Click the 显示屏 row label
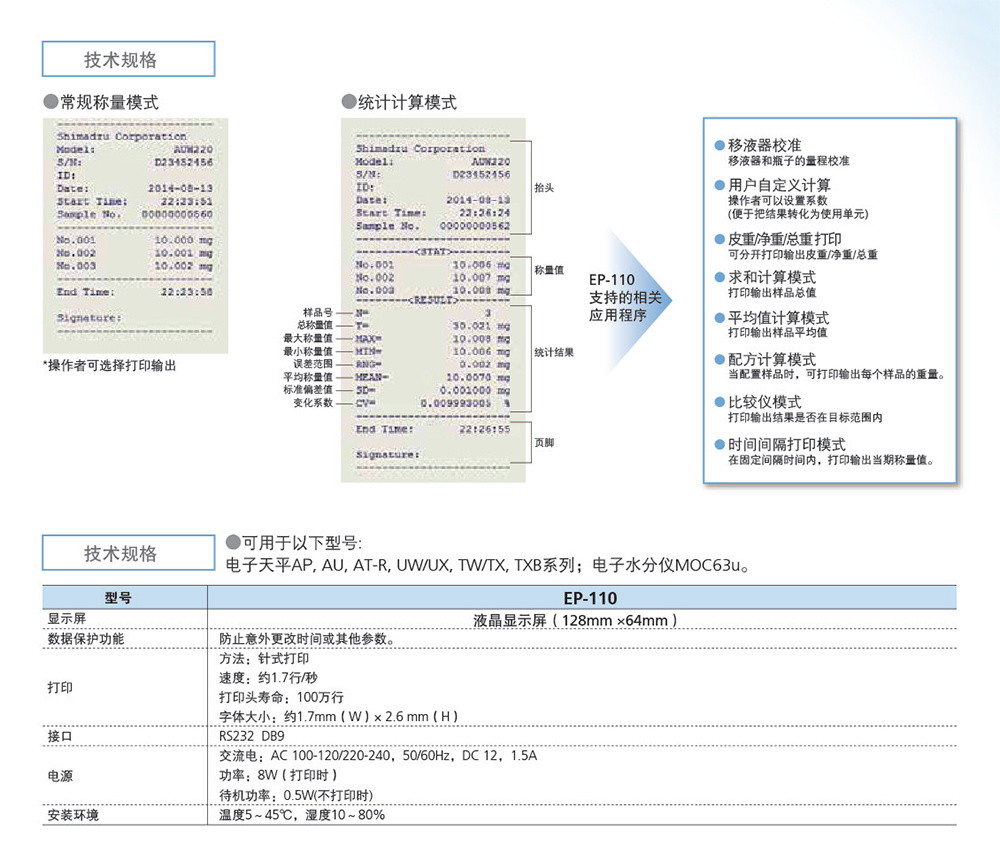 click(x=66, y=618)
